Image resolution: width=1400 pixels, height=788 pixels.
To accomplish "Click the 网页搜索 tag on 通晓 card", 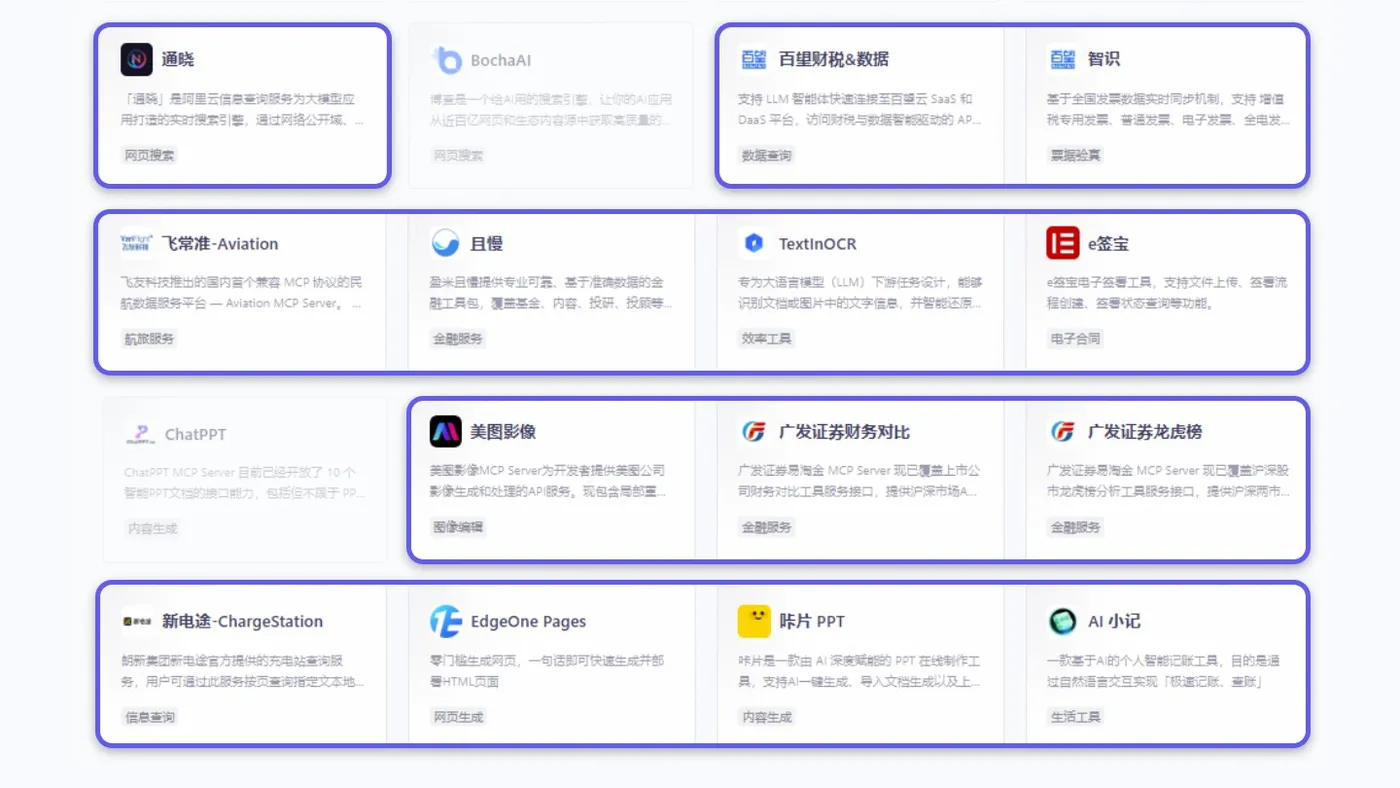I will (x=150, y=155).
